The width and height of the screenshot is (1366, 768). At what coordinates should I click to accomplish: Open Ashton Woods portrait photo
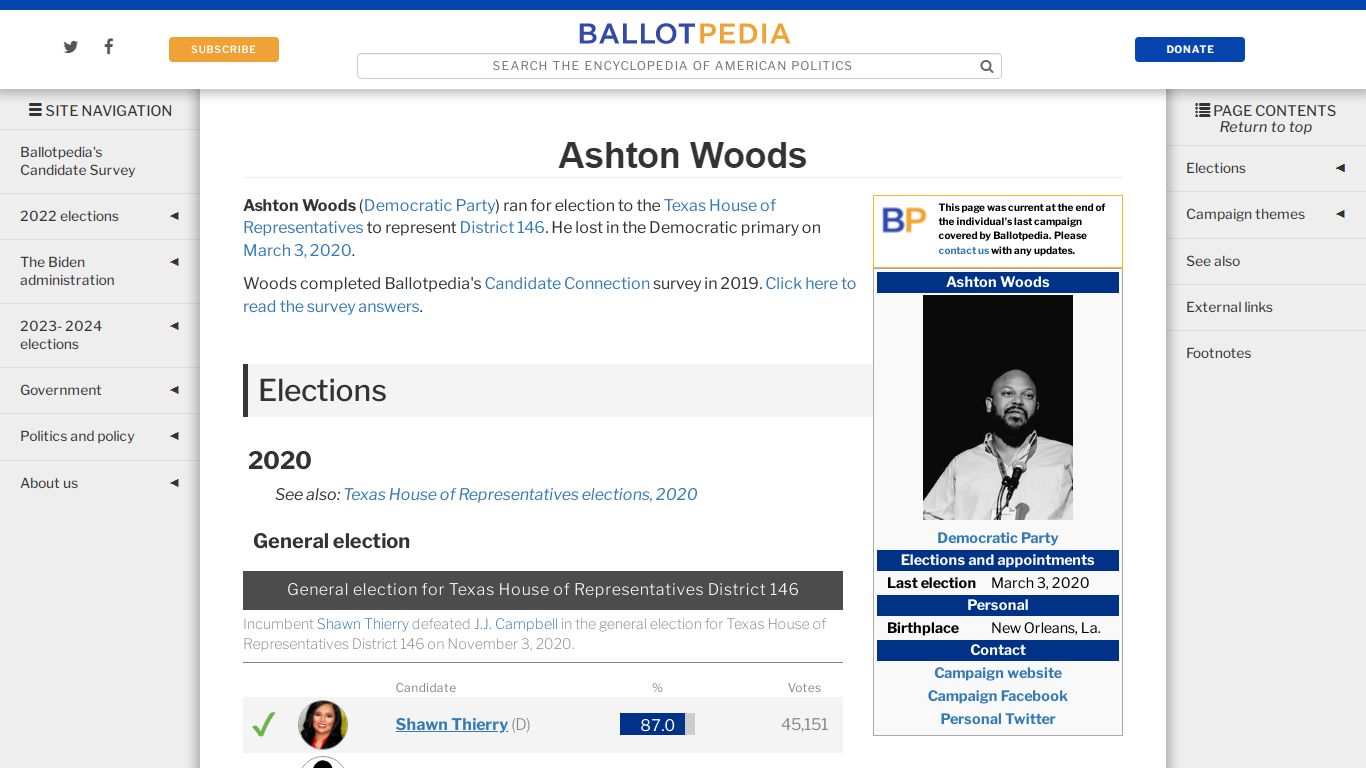point(997,407)
